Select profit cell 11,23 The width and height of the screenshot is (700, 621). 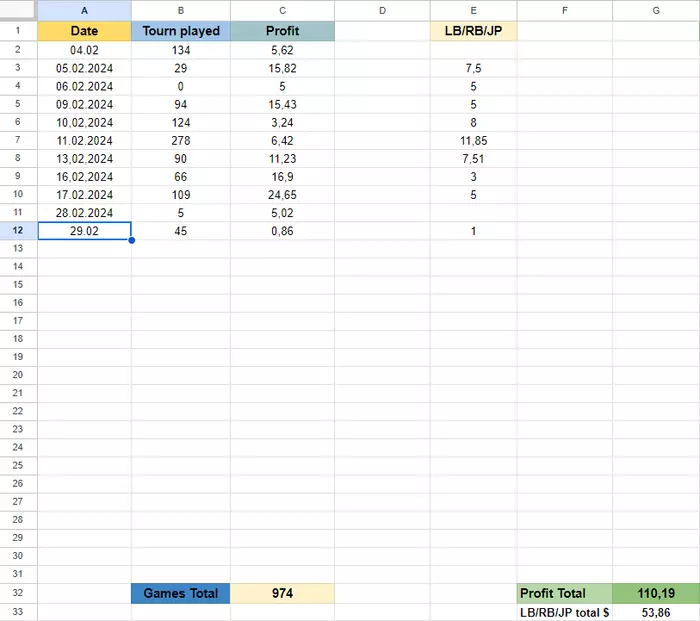282,158
